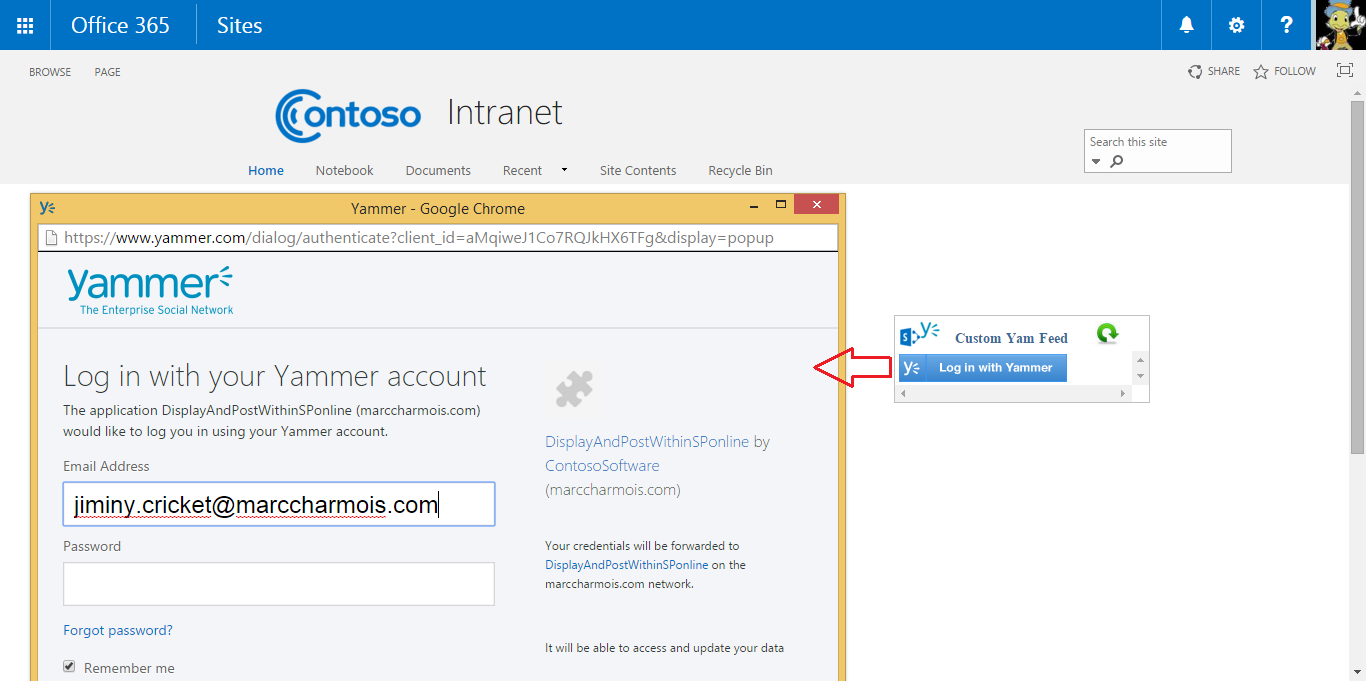
Task: Open Notebook navigation link
Action: pos(345,170)
